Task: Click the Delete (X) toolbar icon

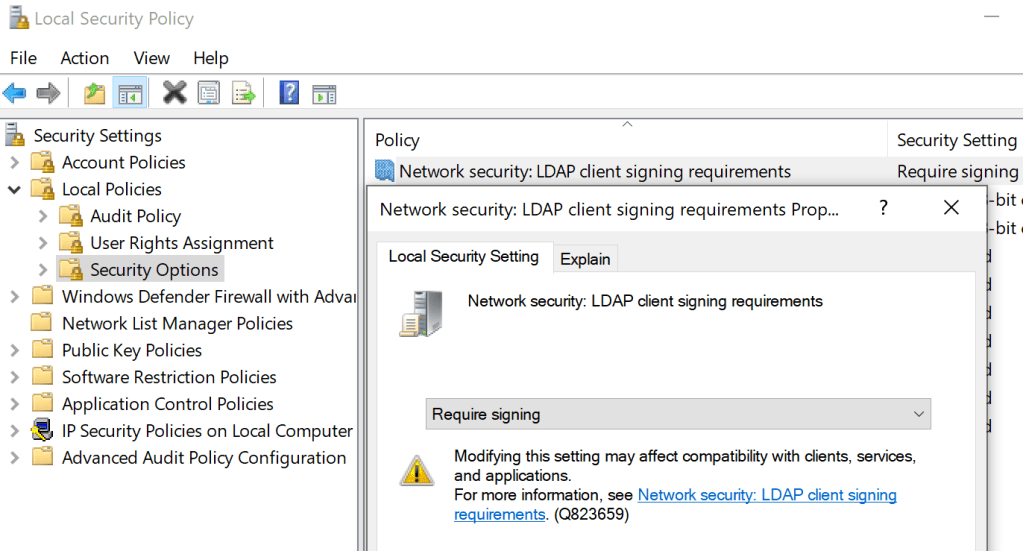Action: [x=174, y=94]
